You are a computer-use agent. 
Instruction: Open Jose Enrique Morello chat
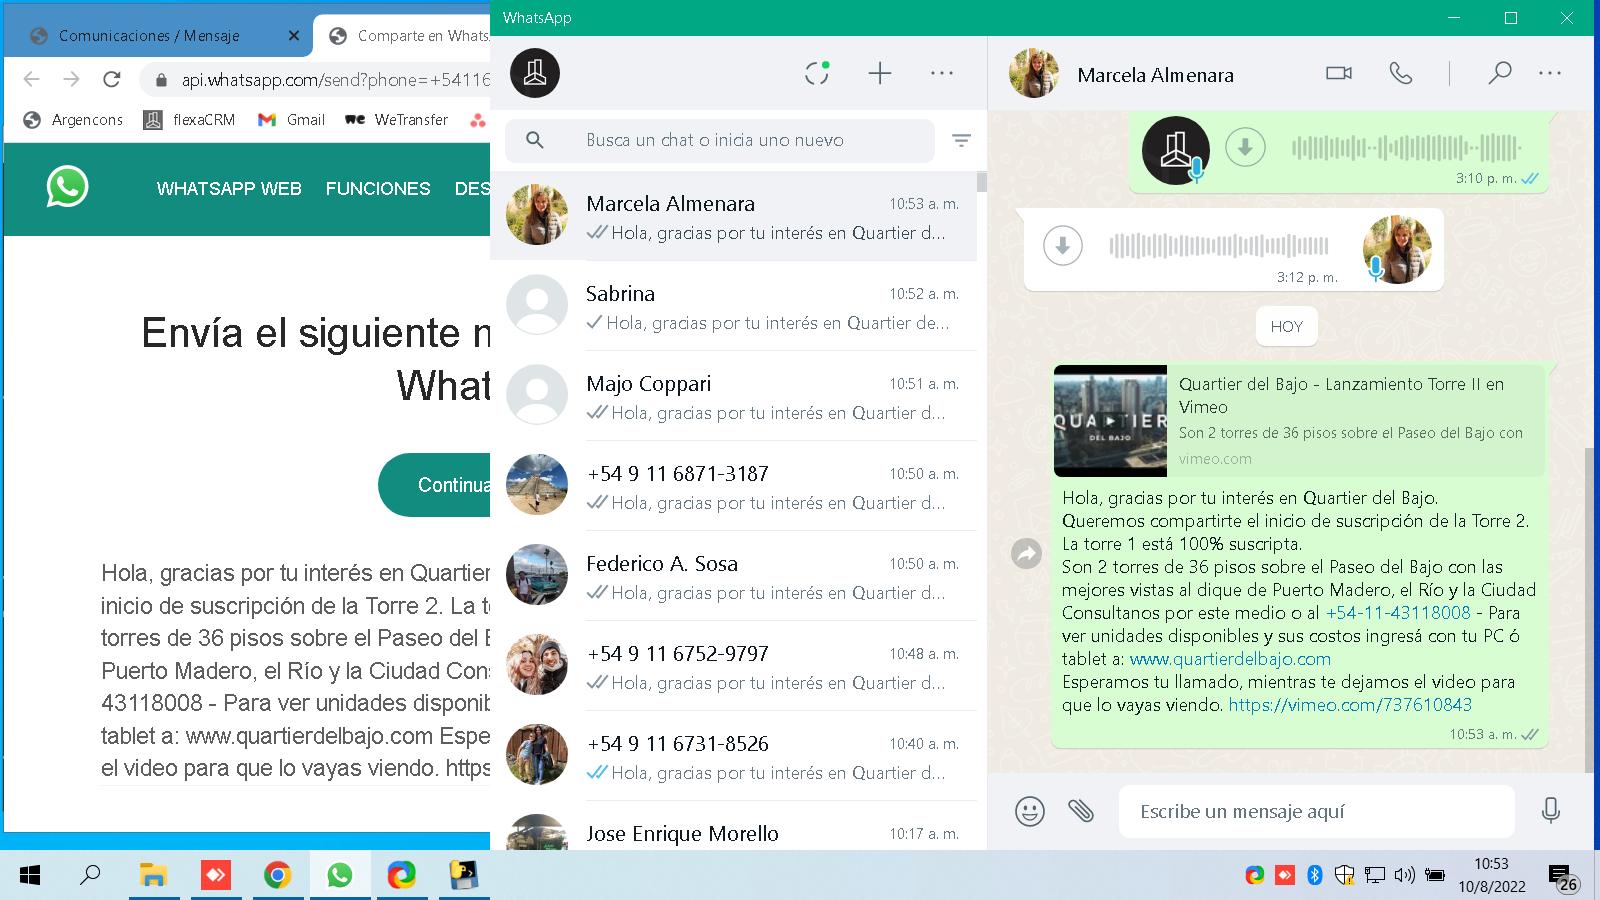pos(733,827)
